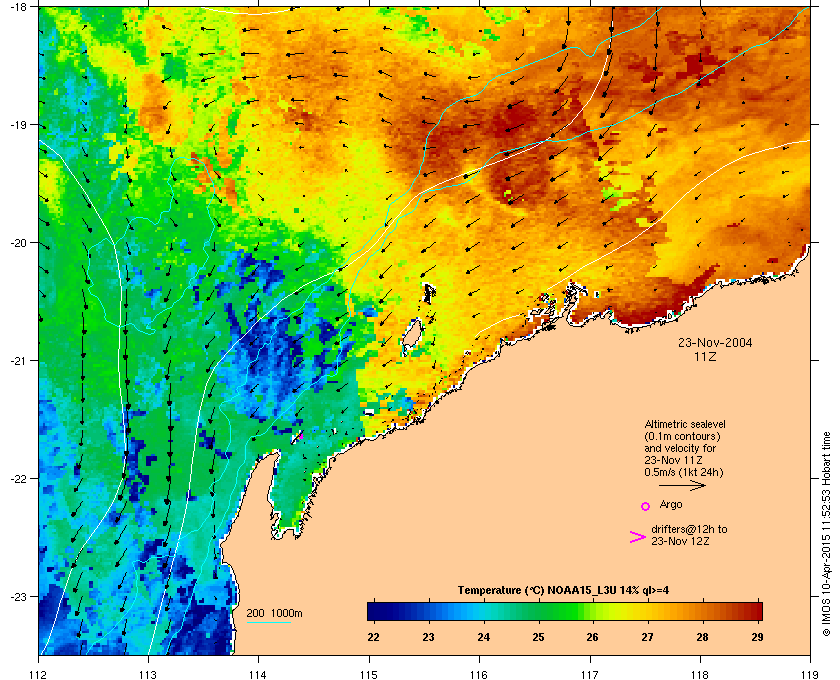
Task: Click the 'Temperature (°C) NOAA15_L3U 14% ql>=4' title
Action: [x=563, y=591]
